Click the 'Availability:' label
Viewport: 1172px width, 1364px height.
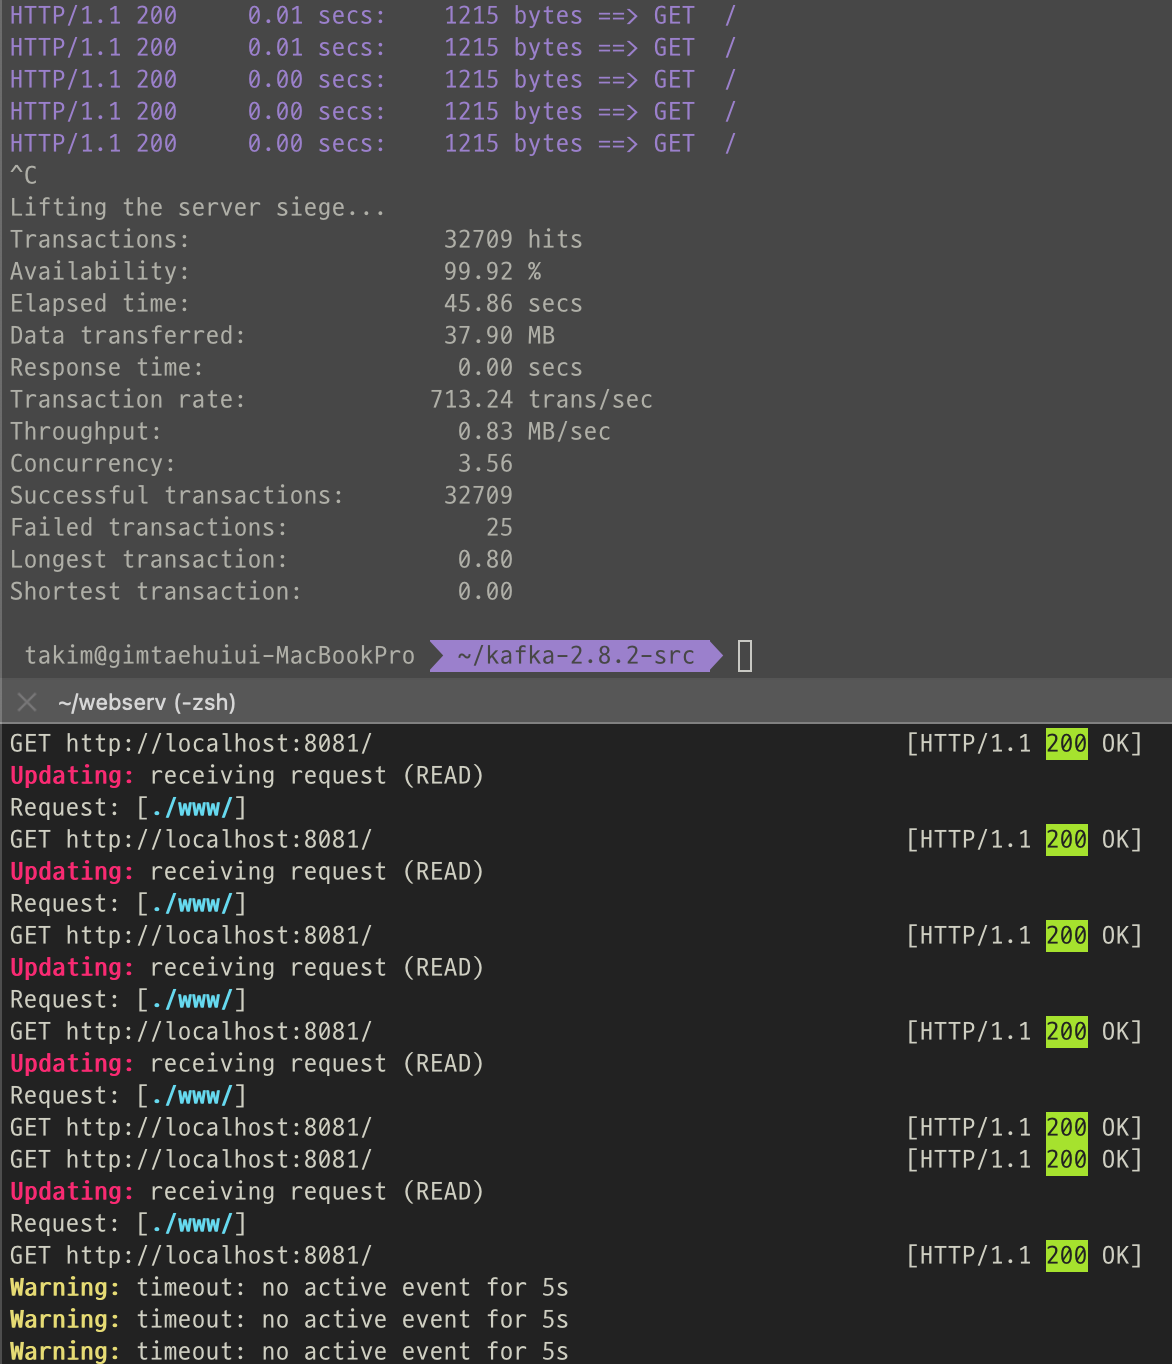99,272
